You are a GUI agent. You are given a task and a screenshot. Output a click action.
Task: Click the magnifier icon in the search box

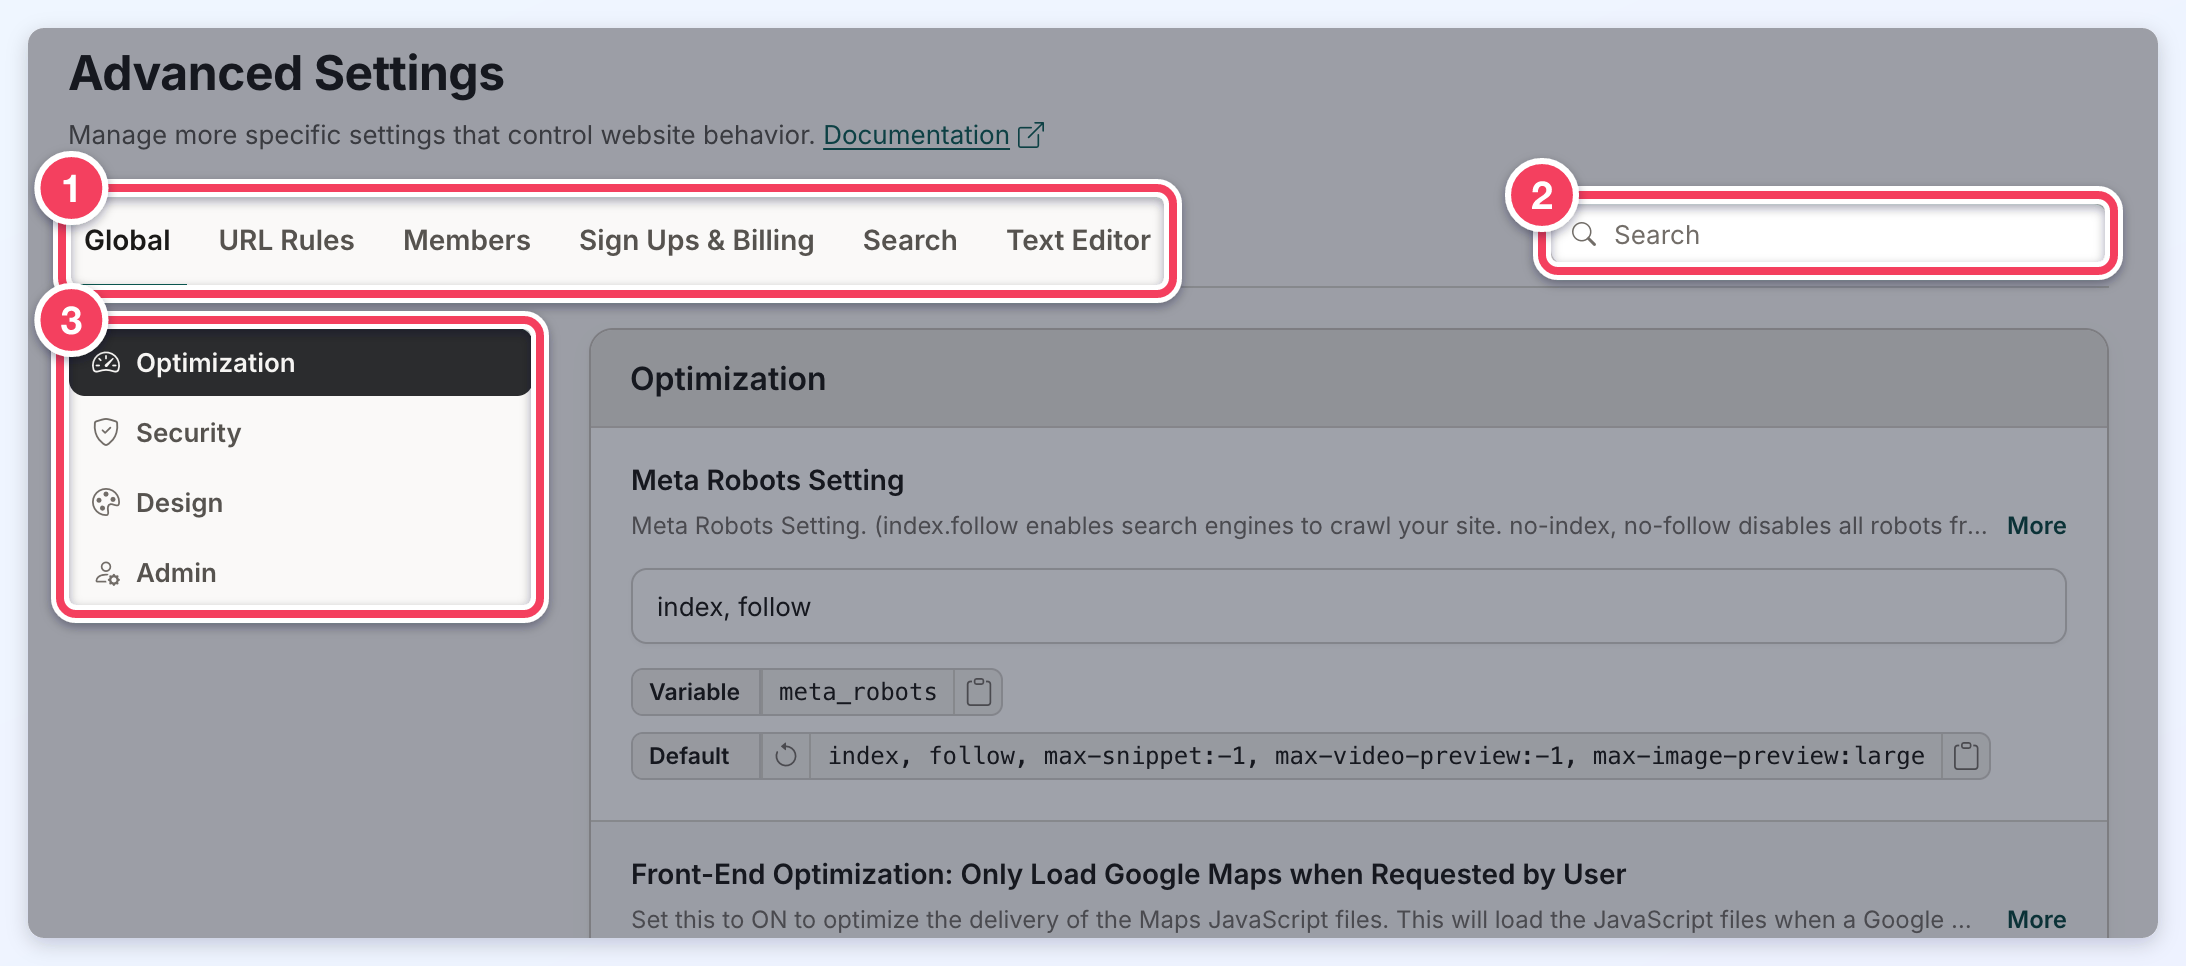click(x=1584, y=234)
